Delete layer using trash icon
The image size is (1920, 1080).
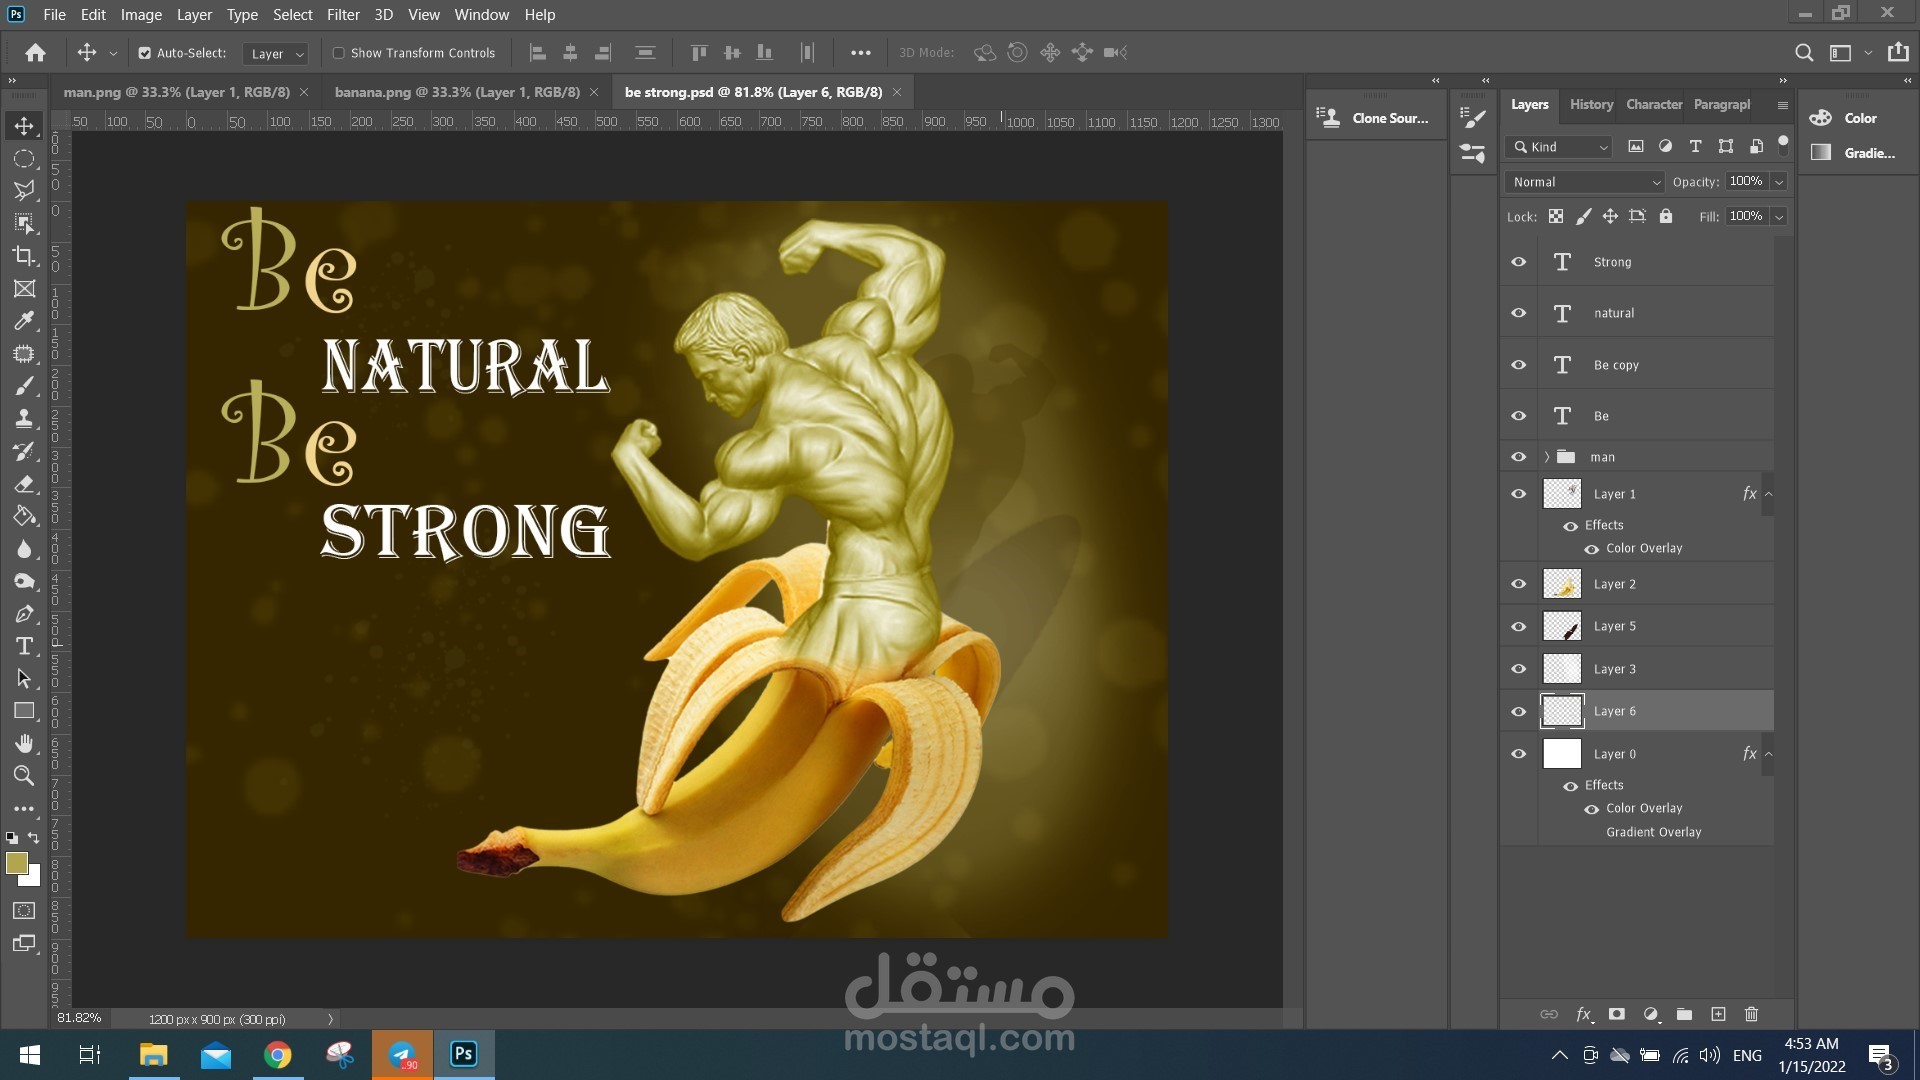tap(1751, 1014)
